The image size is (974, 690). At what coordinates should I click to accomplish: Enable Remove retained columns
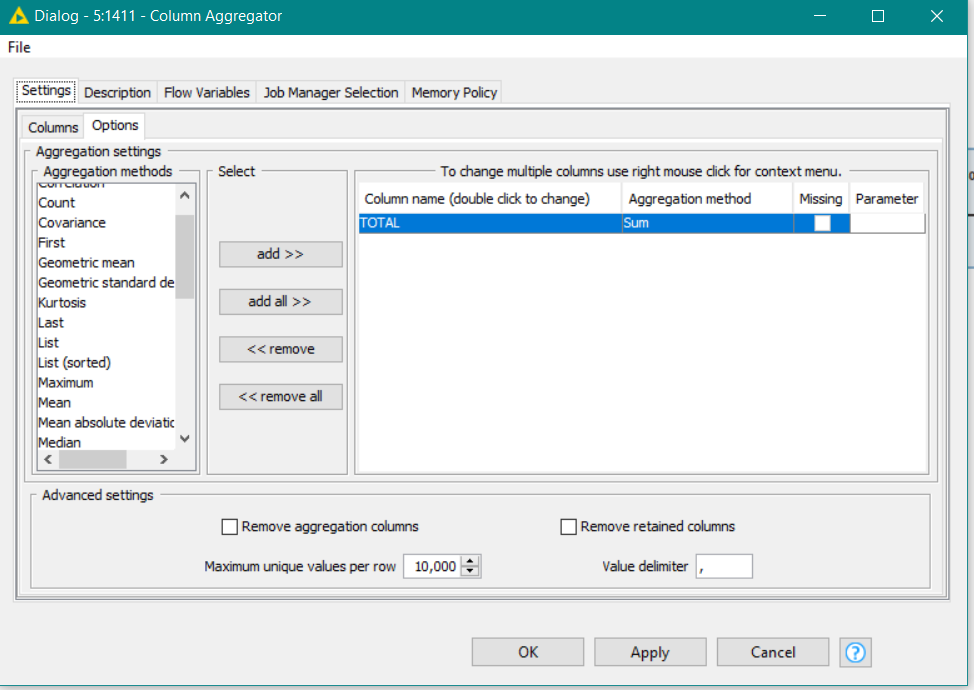[x=568, y=526]
